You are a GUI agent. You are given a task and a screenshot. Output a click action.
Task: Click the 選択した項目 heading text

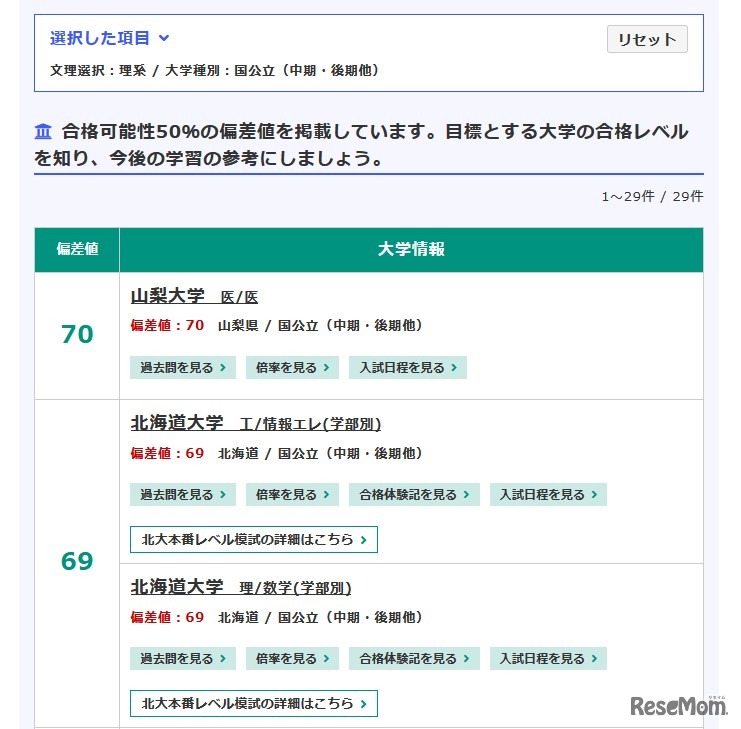click(x=100, y=38)
